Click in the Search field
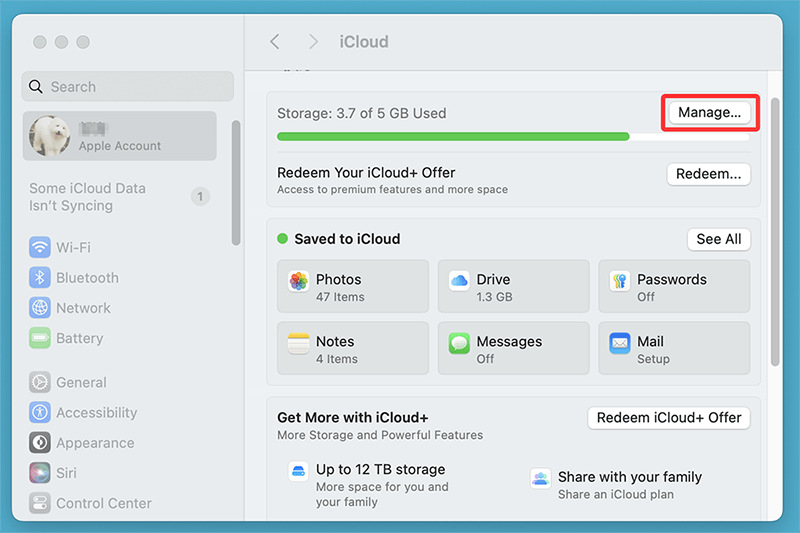This screenshot has width=800, height=533. pyautogui.click(x=128, y=87)
